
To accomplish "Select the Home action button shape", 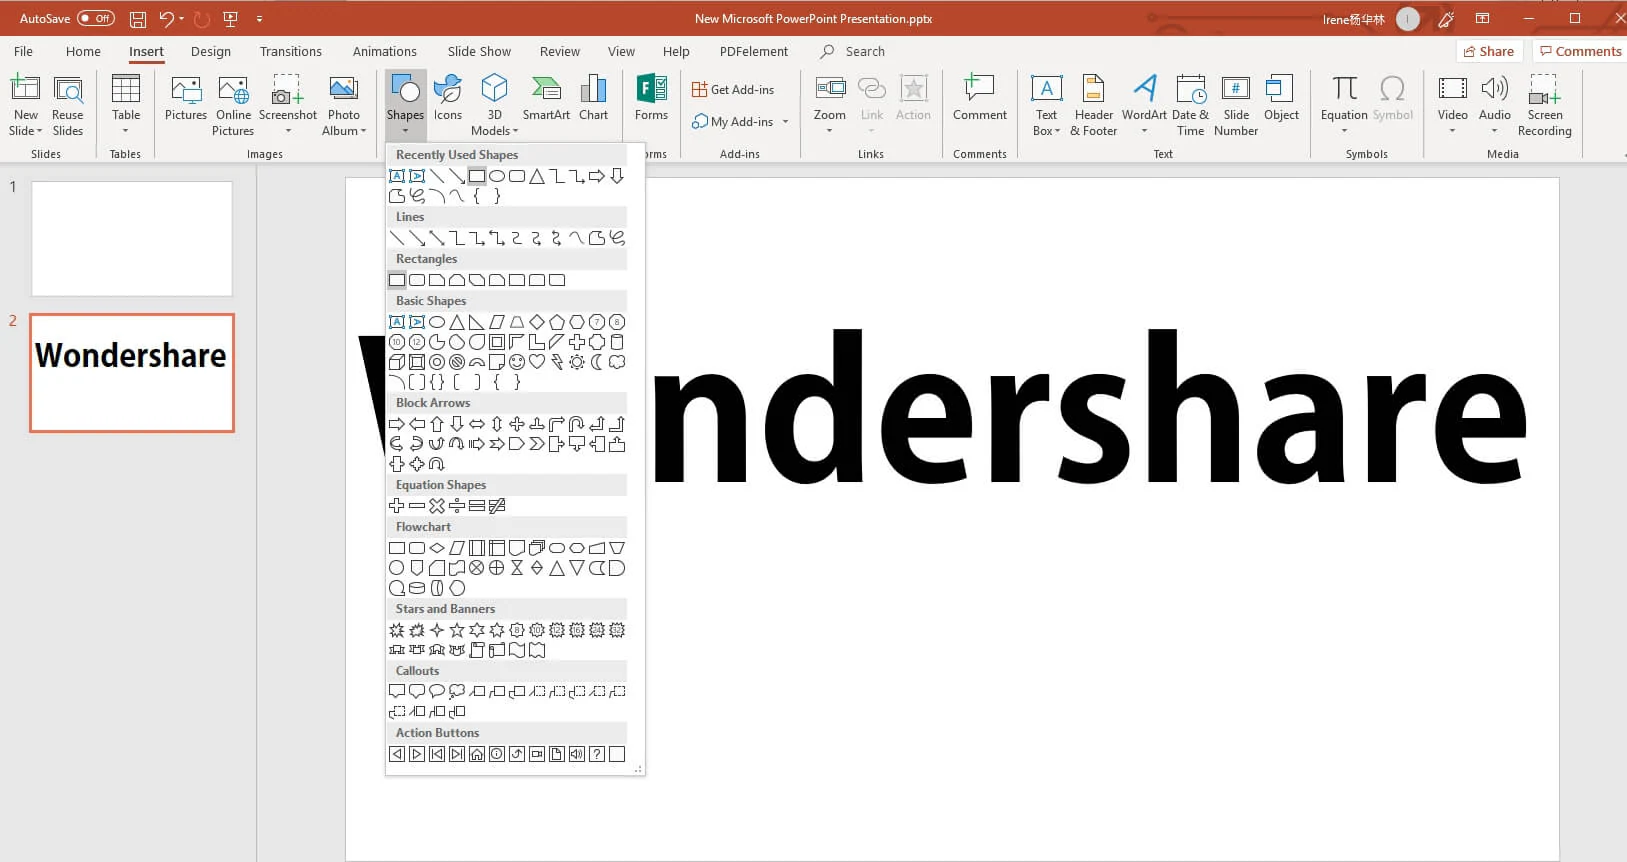I will [x=477, y=754].
